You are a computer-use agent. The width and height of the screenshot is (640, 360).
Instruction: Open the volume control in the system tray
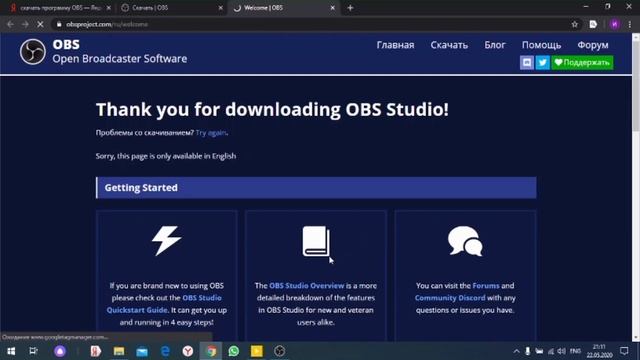click(x=562, y=351)
